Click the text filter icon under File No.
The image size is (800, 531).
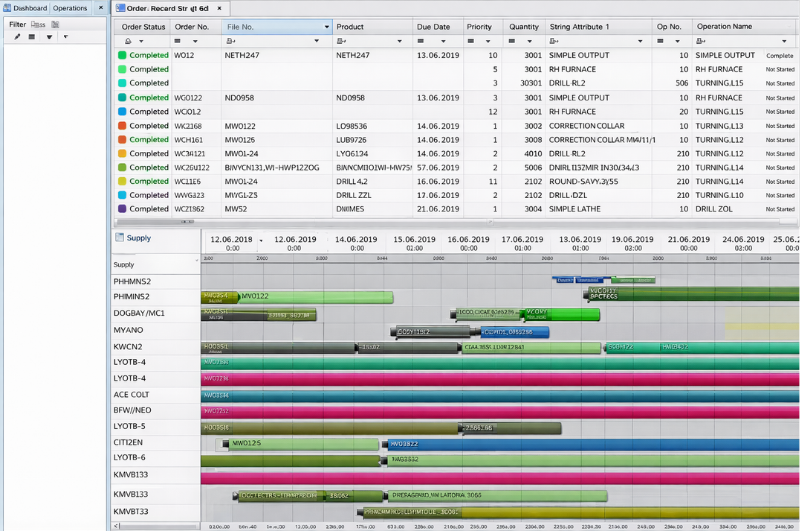point(231,41)
